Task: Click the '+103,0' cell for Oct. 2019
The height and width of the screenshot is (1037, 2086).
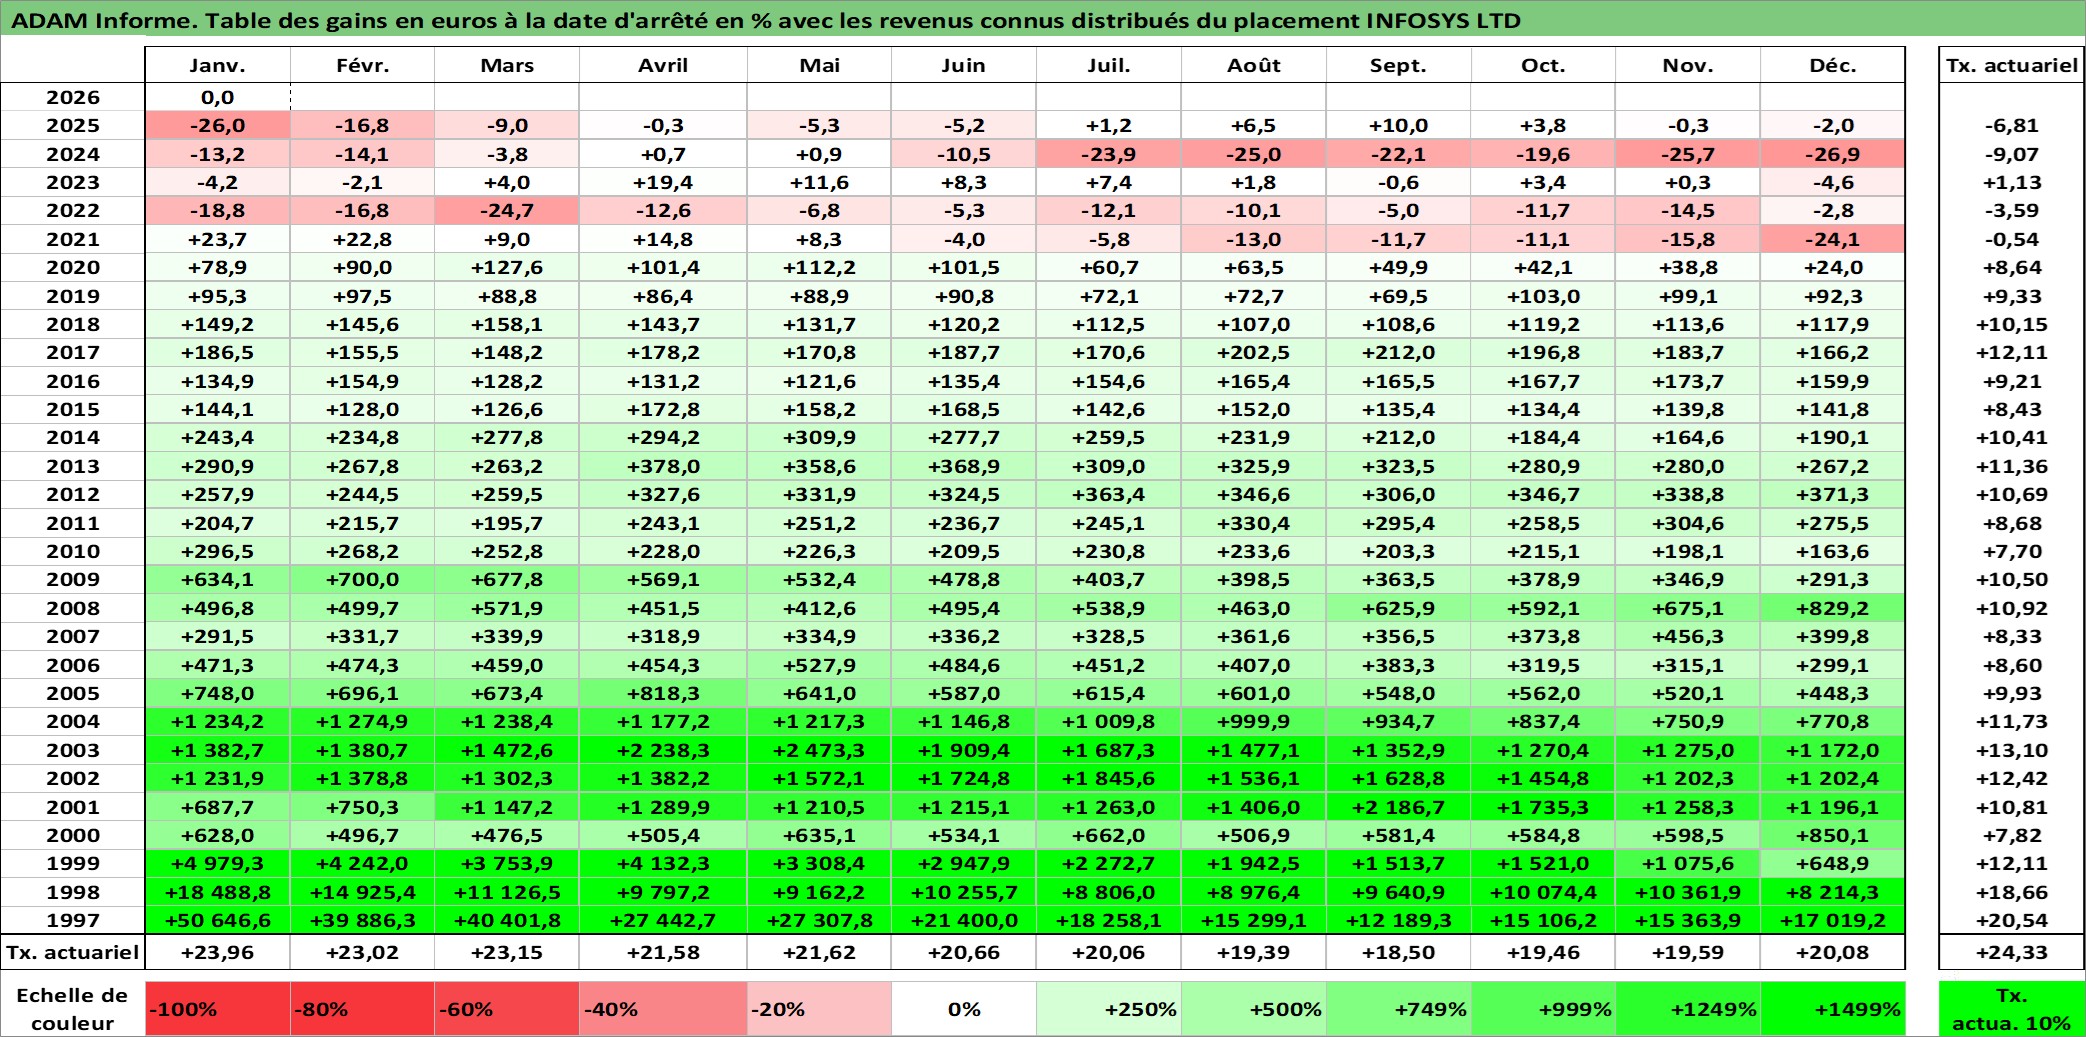Action: click(1543, 297)
